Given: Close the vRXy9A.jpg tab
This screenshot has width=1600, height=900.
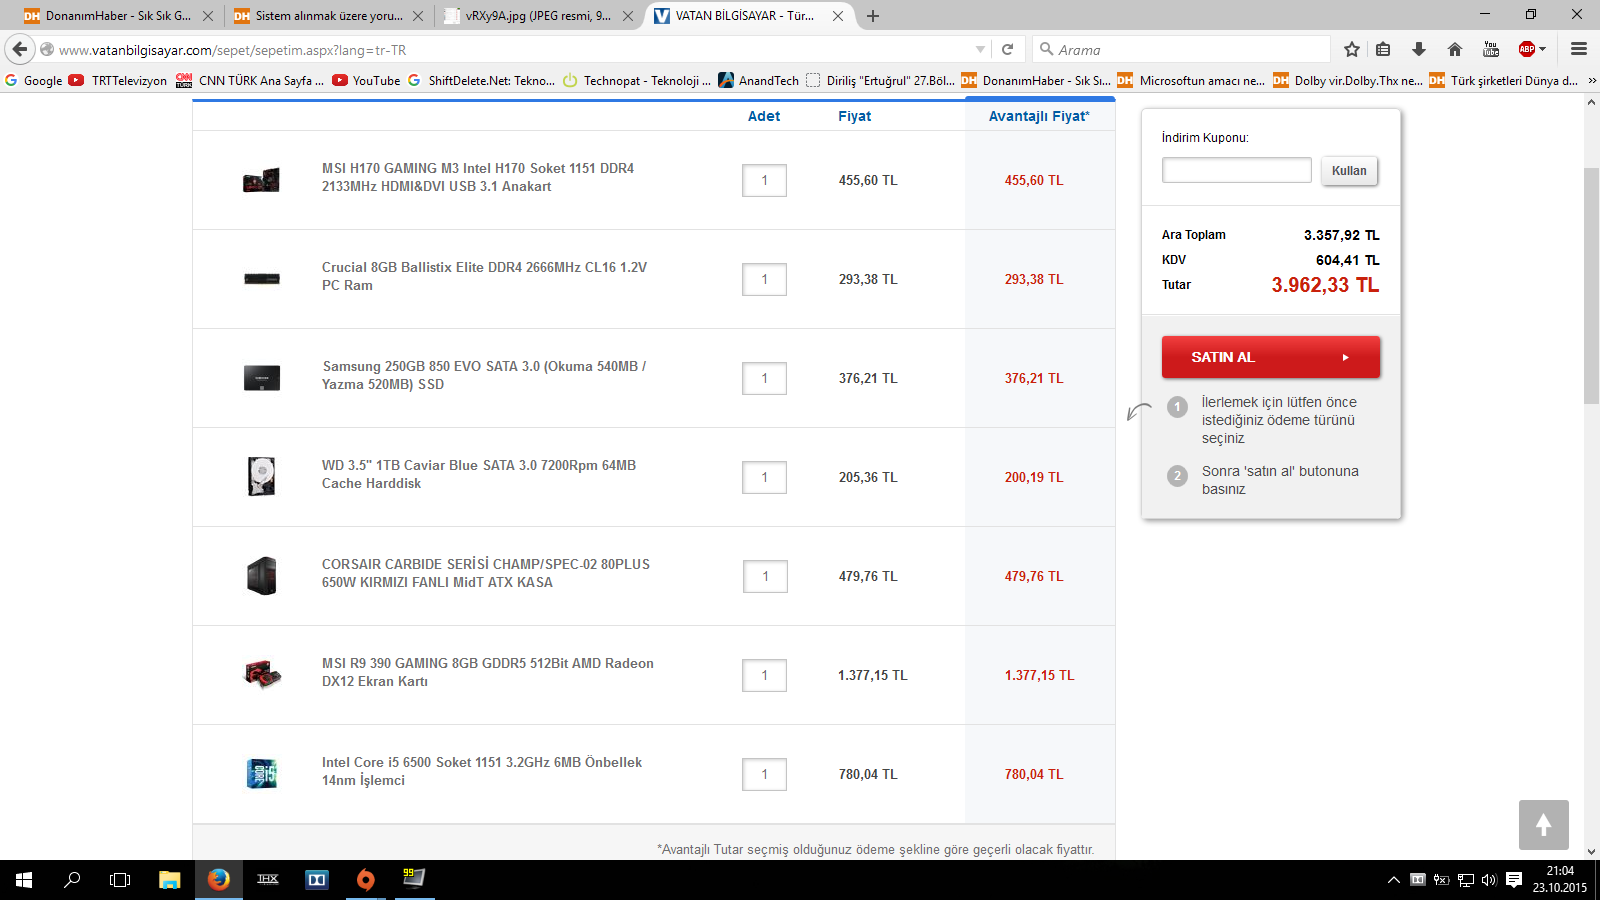Looking at the screenshot, I should pyautogui.click(x=628, y=16).
